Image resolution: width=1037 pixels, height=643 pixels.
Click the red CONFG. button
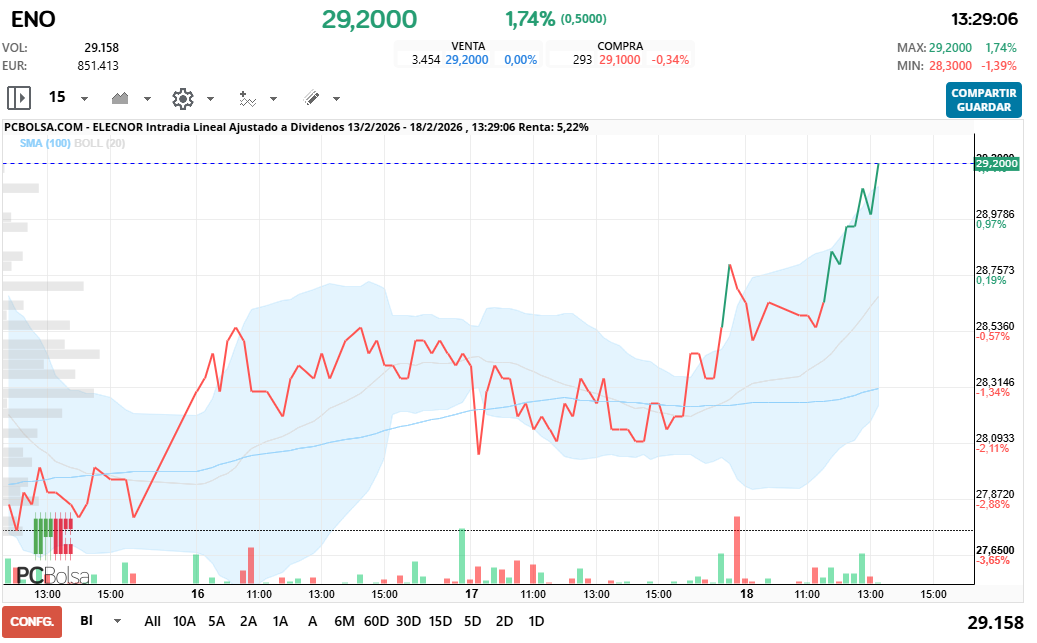coord(31,621)
